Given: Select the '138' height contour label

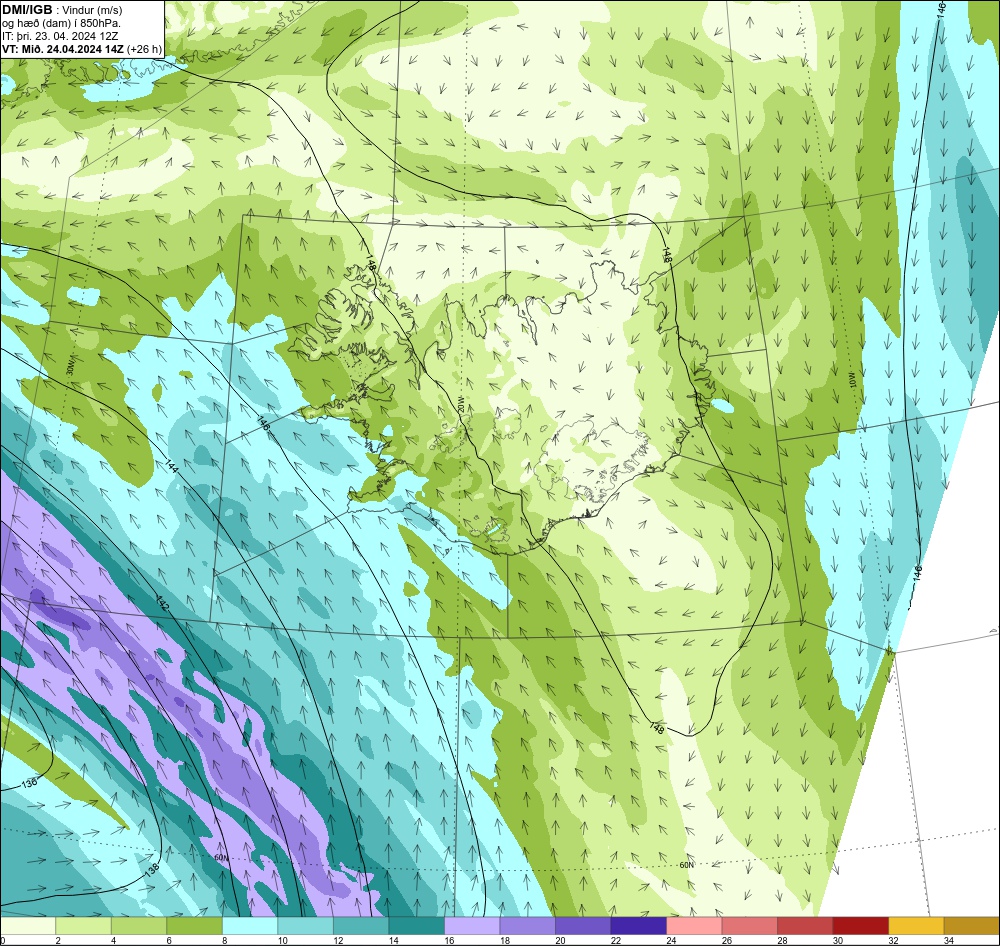Looking at the screenshot, I should 152,868.
